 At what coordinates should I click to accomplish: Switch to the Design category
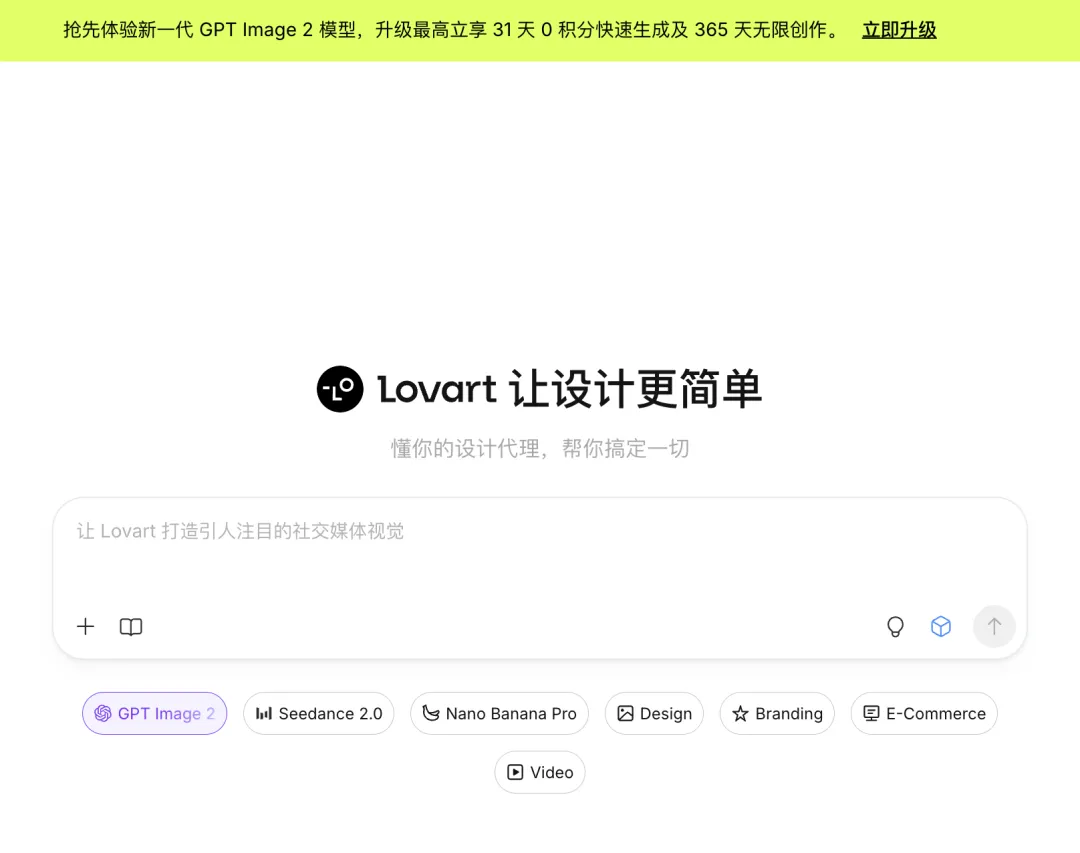654,713
